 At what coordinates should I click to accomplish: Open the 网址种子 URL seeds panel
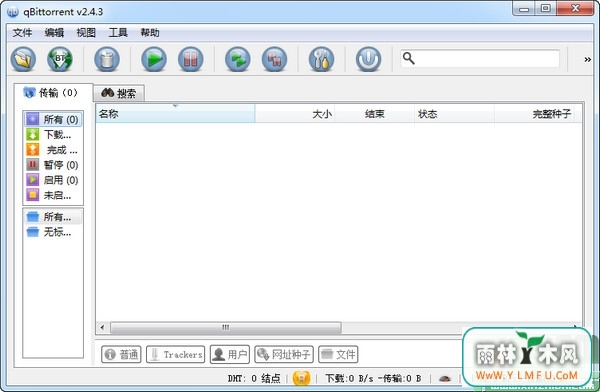coord(284,354)
